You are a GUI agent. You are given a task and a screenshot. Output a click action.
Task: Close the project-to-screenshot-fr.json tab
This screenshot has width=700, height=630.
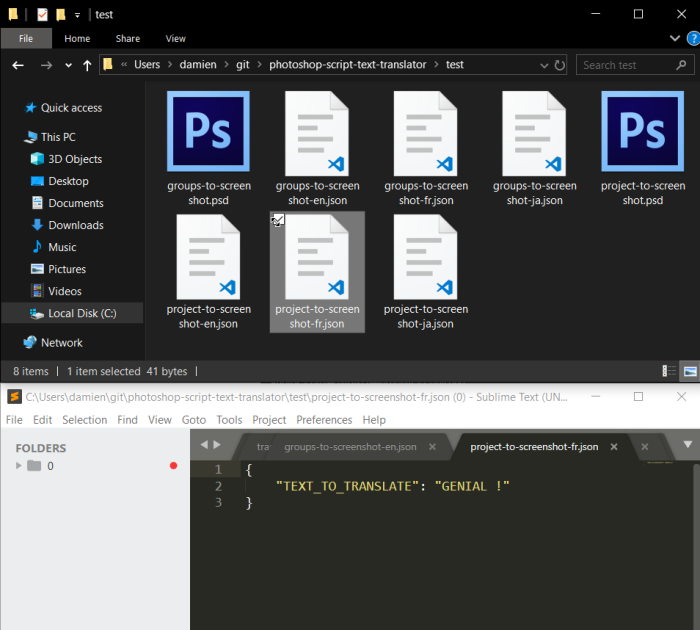[x=614, y=446]
